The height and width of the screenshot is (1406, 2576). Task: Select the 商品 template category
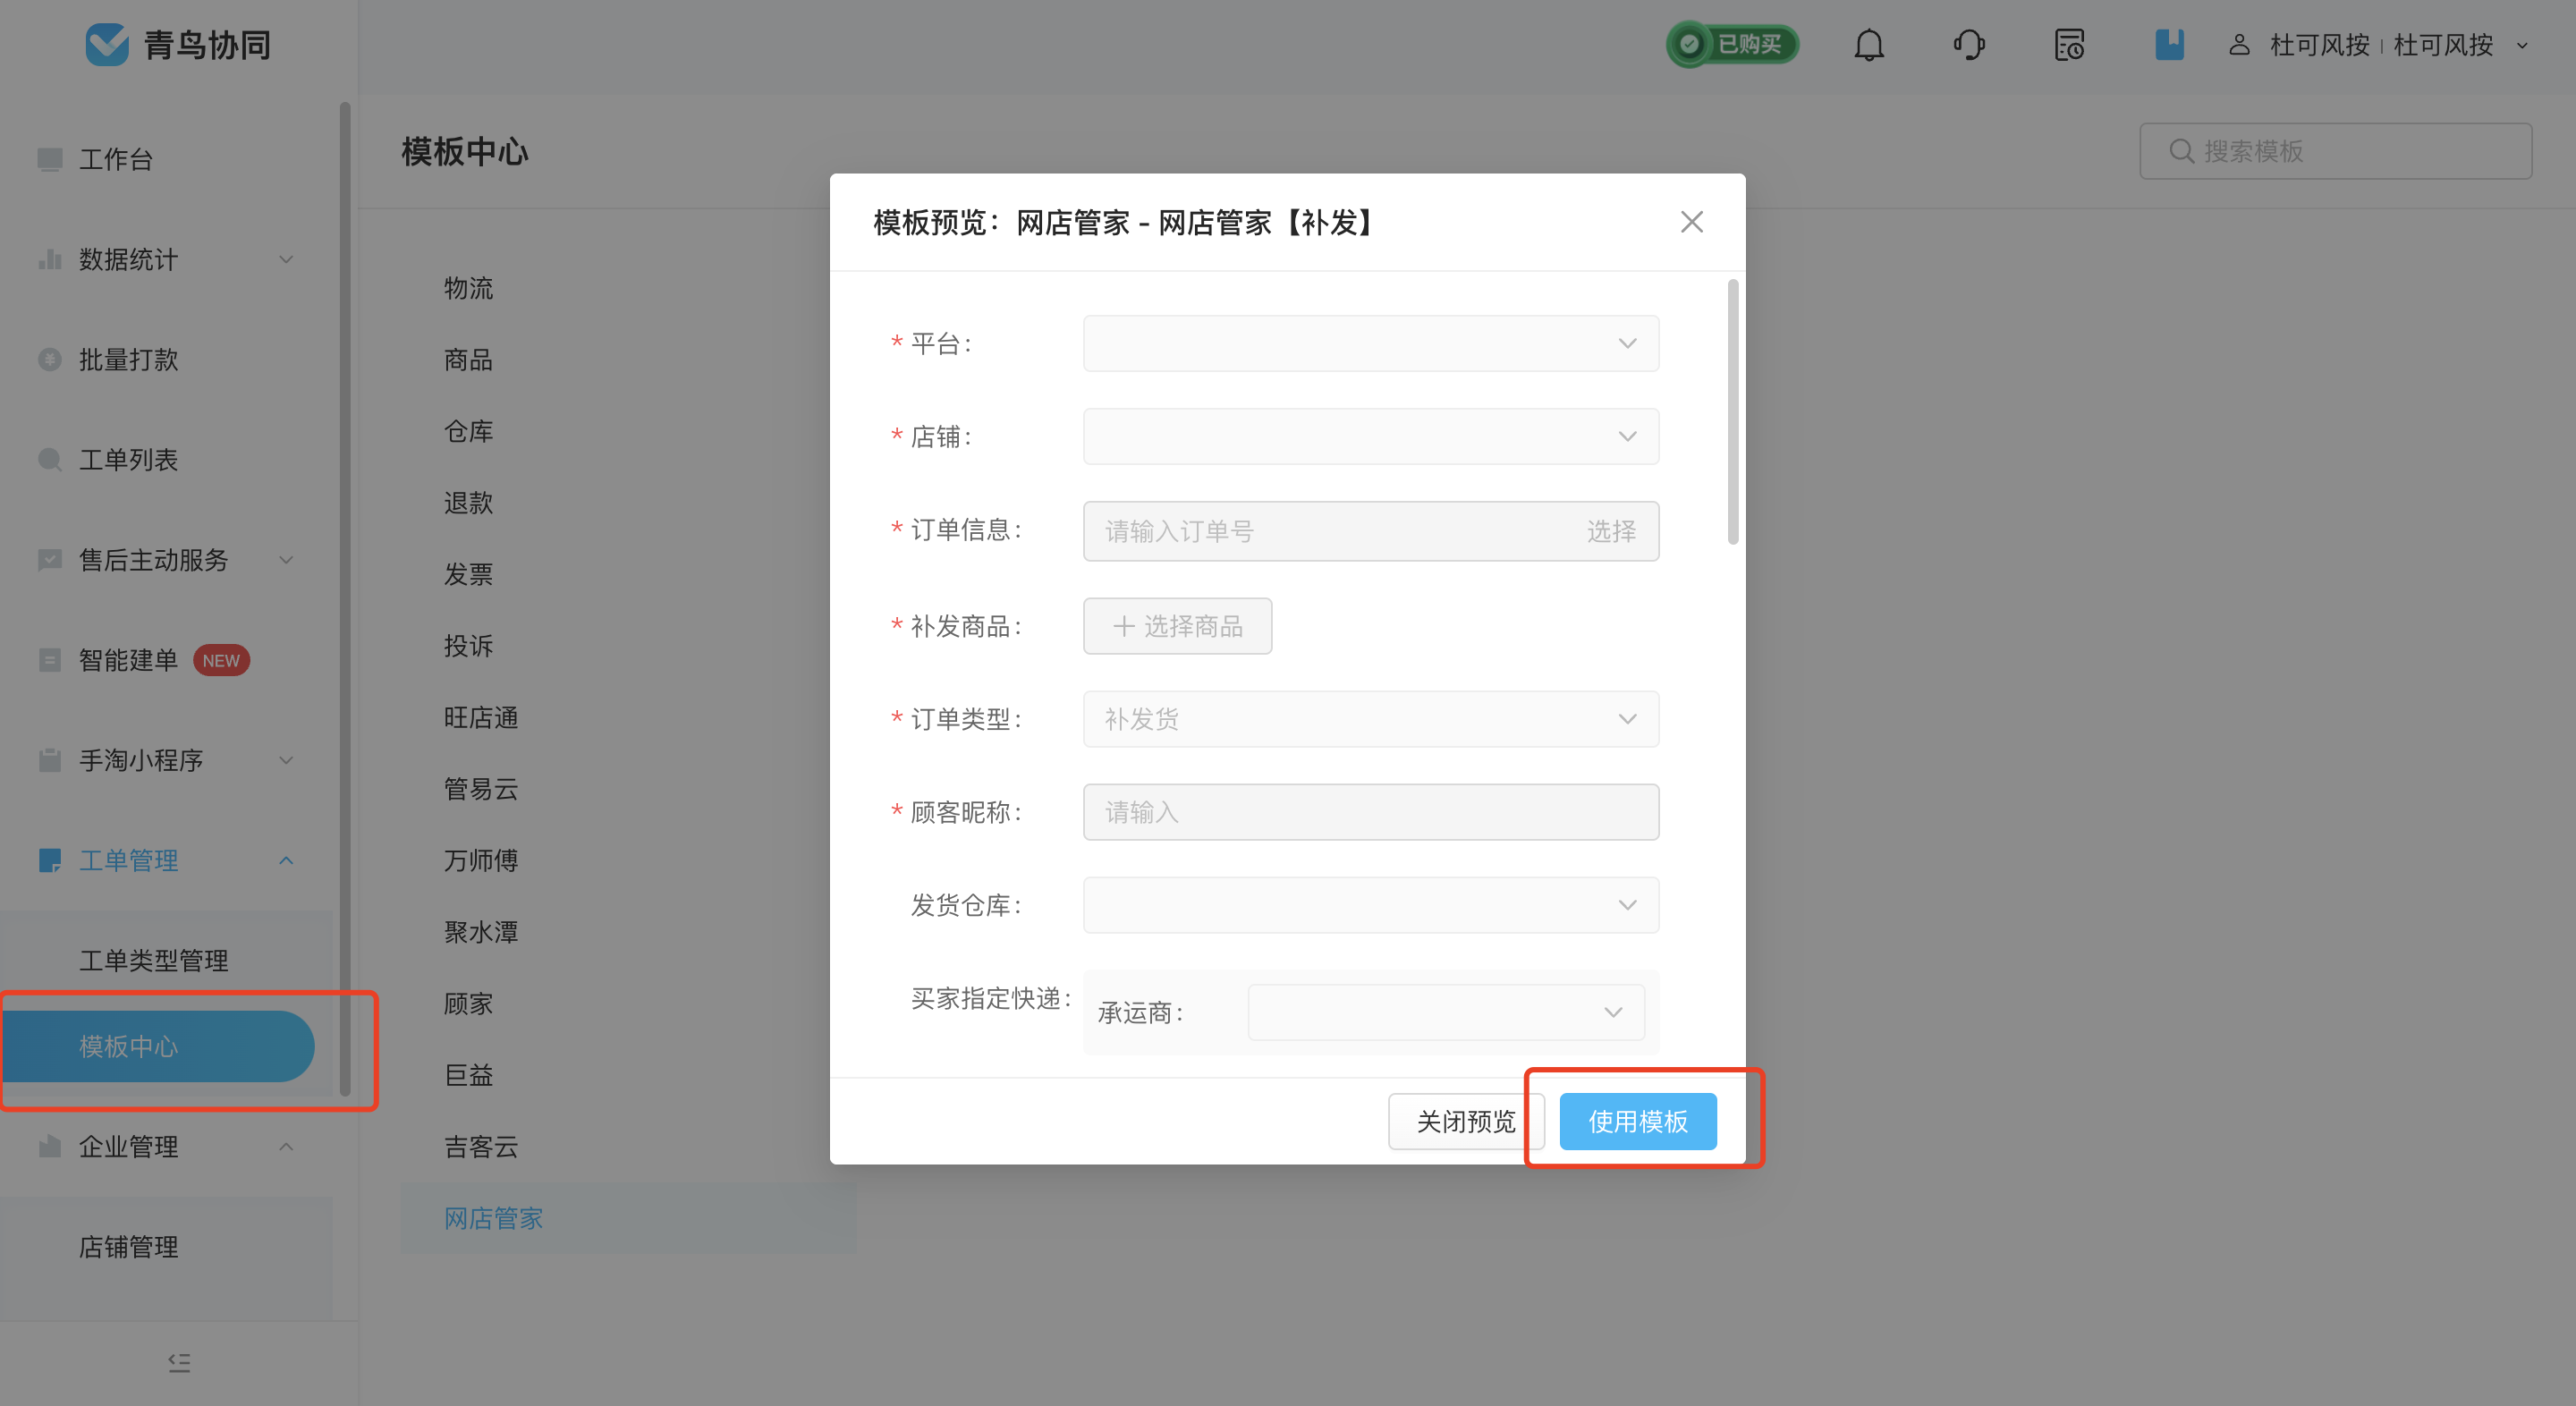[x=468, y=359]
